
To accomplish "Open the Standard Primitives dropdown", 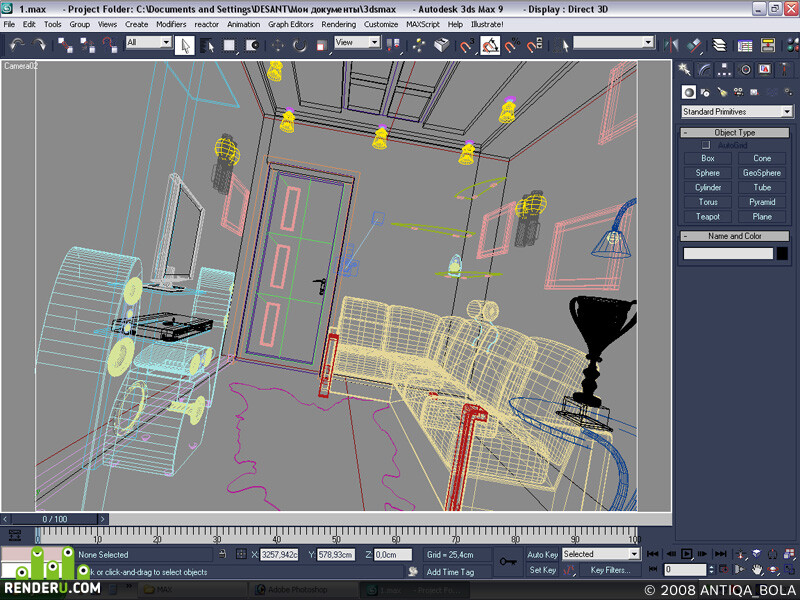I will click(x=737, y=112).
